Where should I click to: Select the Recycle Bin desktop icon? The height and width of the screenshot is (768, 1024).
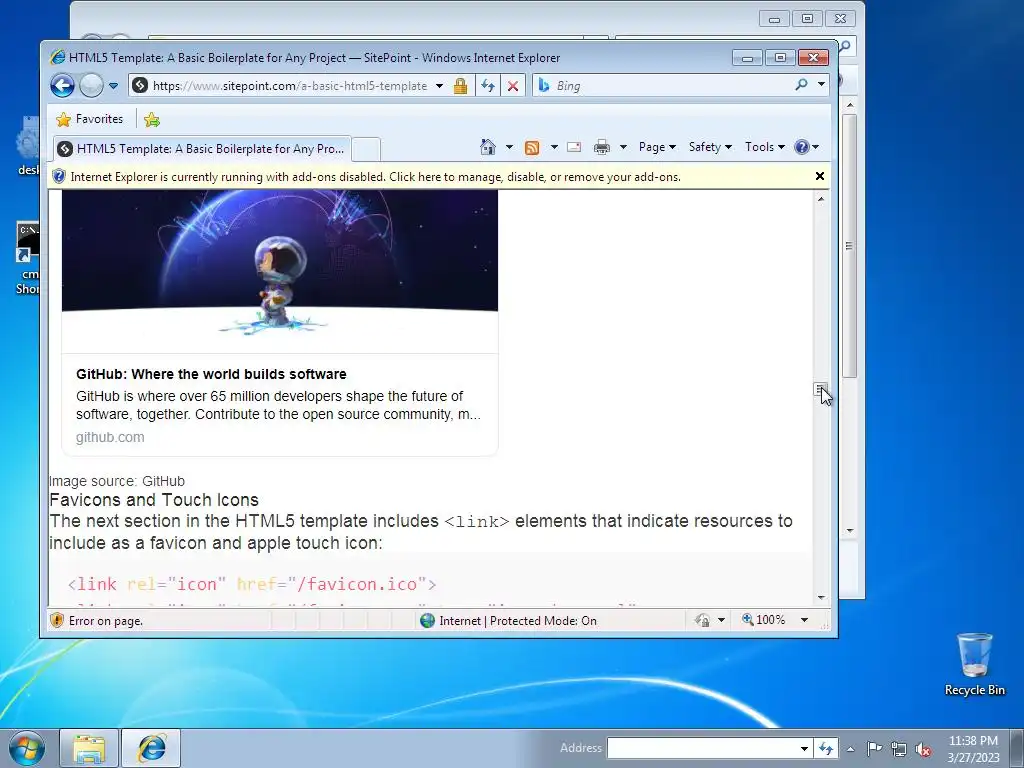tap(974, 665)
